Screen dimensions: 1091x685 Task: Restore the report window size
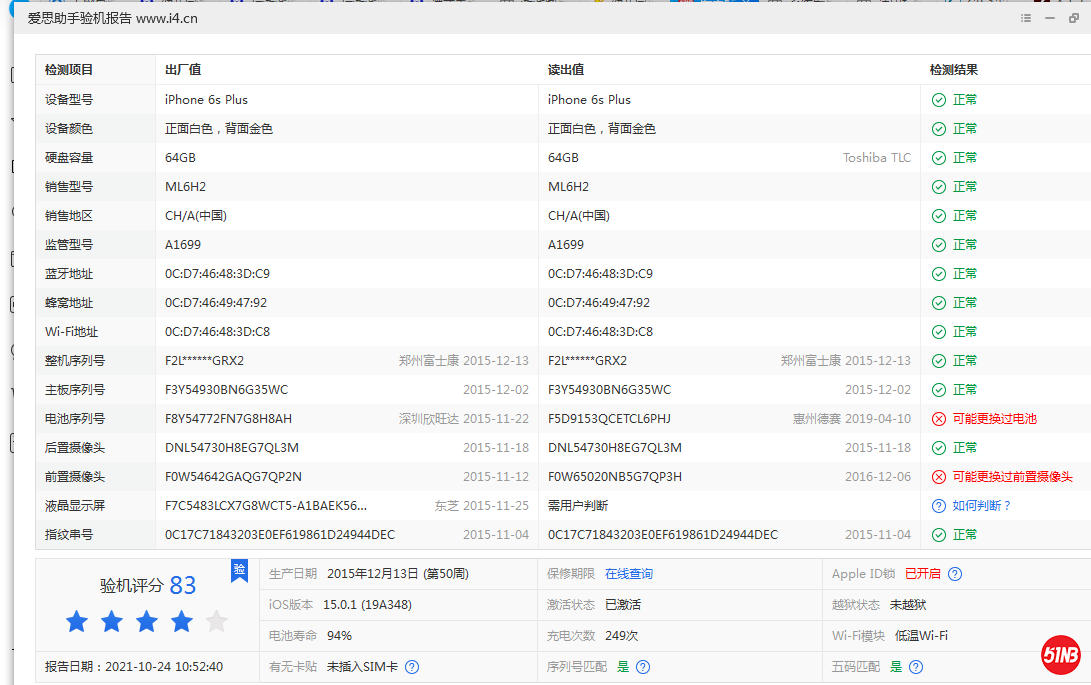(1074, 18)
